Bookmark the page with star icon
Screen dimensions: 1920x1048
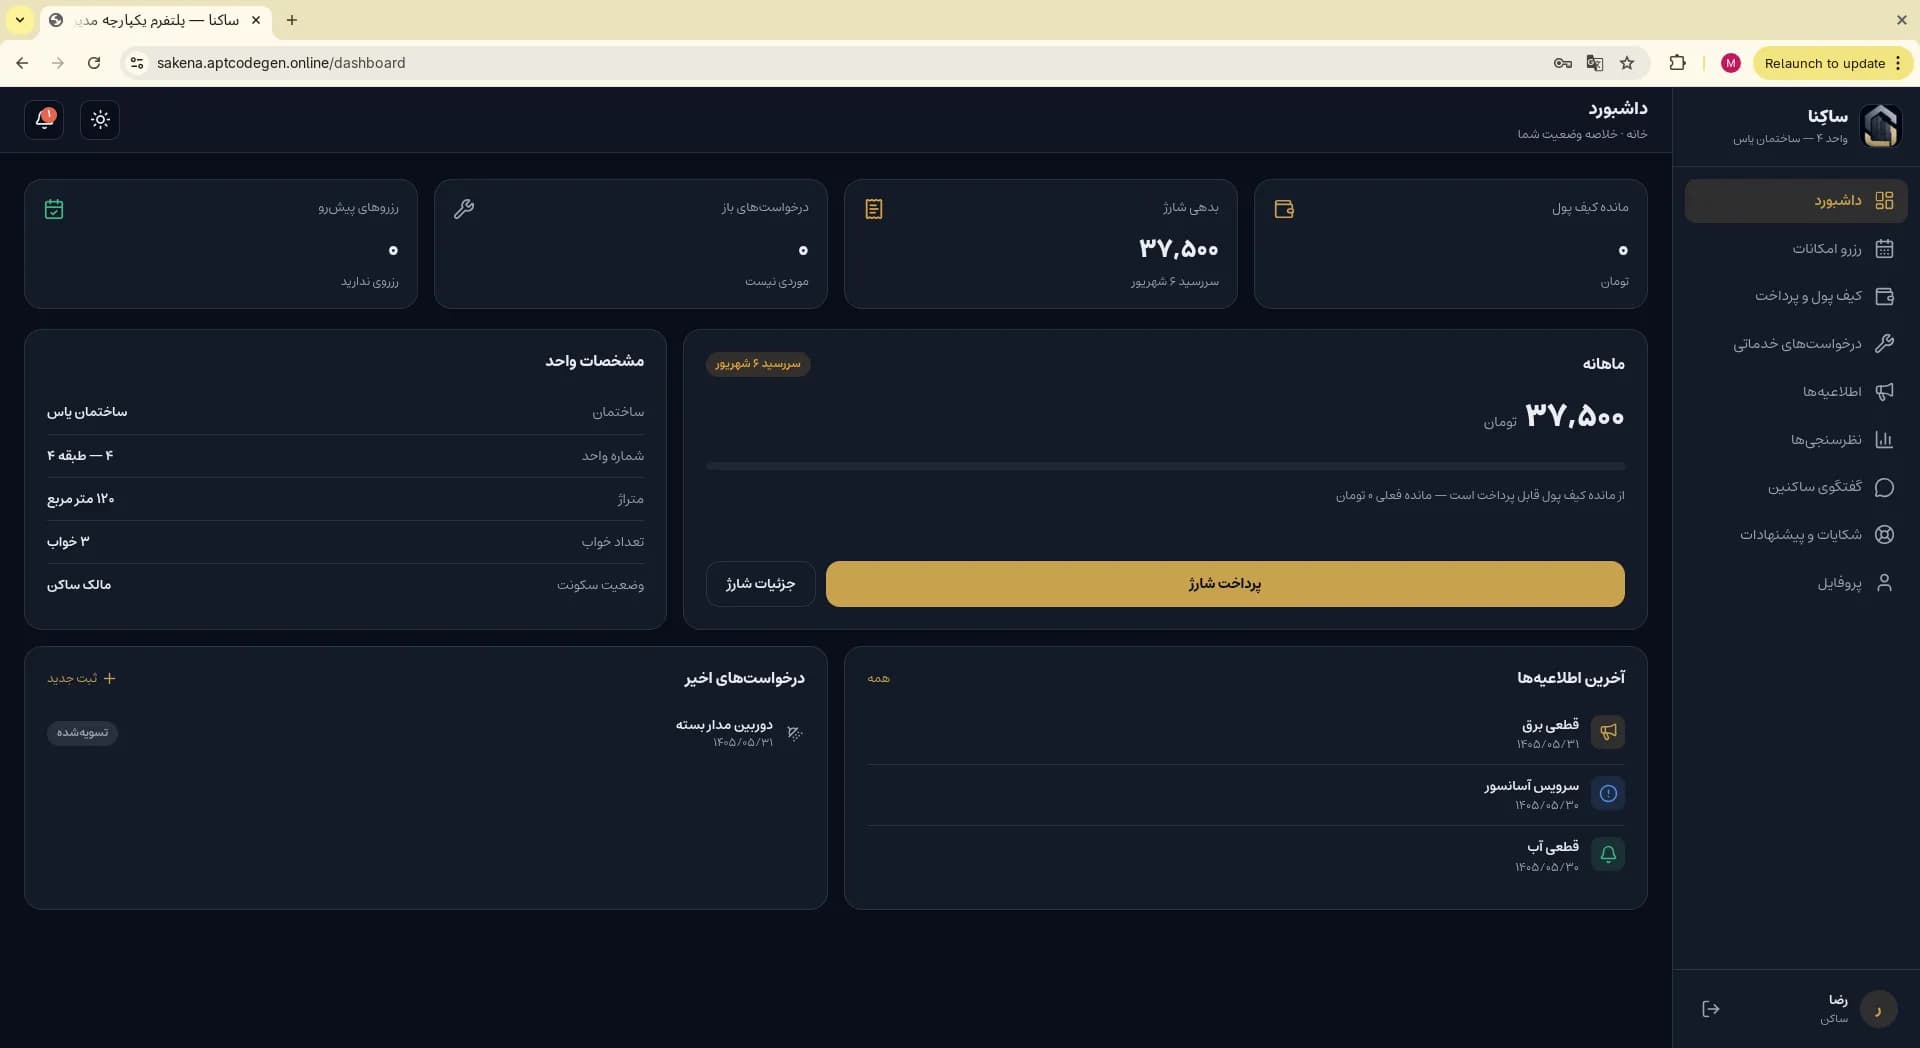[x=1627, y=63]
